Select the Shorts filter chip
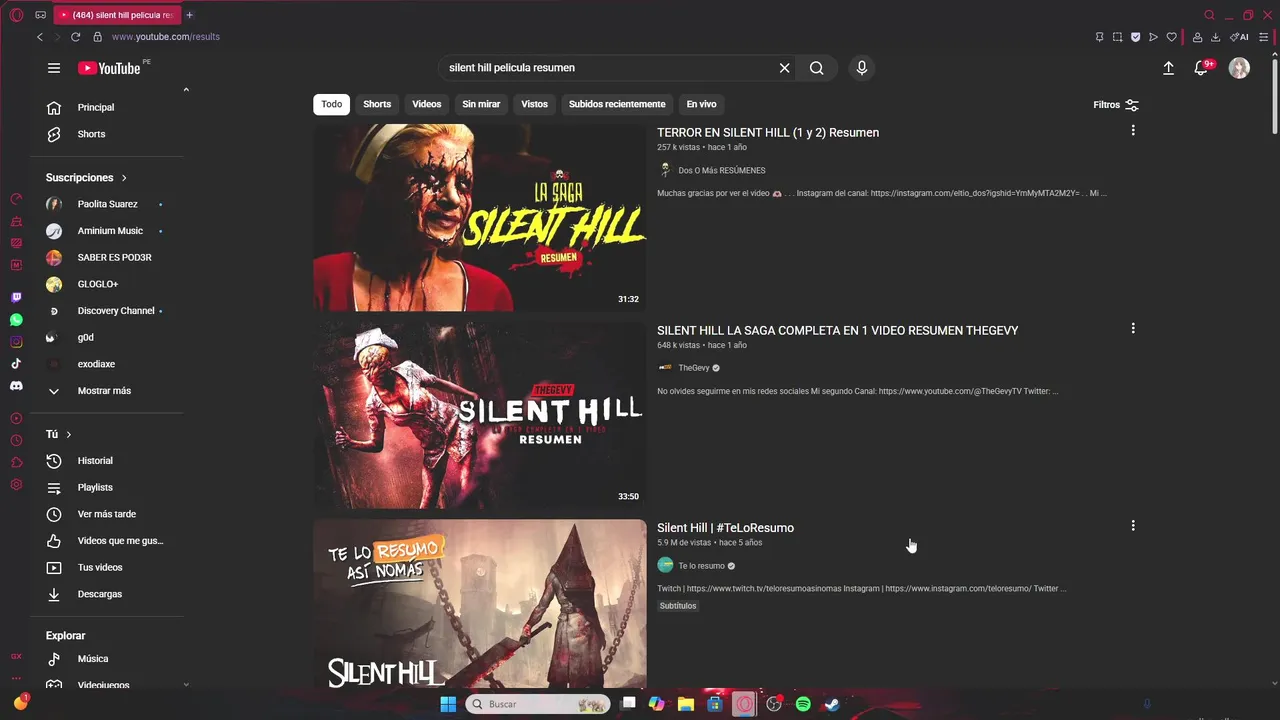Viewport: 1280px width, 720px height. click(x=377, y=104)
